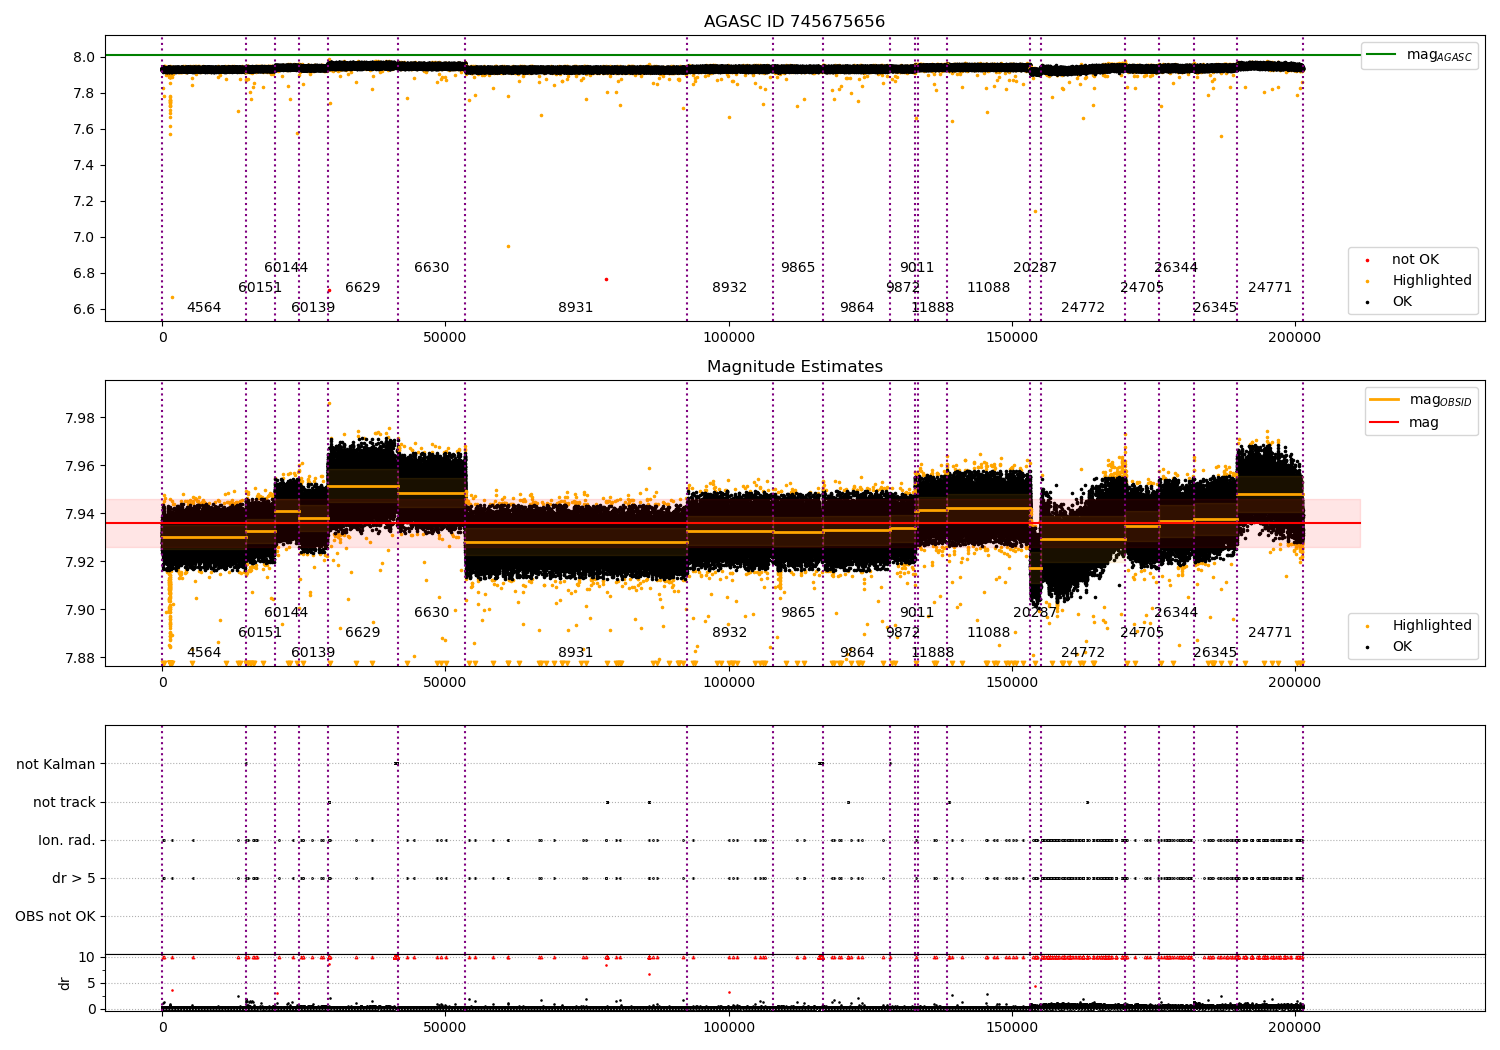This screenshot has width=1500, height=1050.
Task: Click OBSID label 11088 in the top plot
Action: coord(989,288)
